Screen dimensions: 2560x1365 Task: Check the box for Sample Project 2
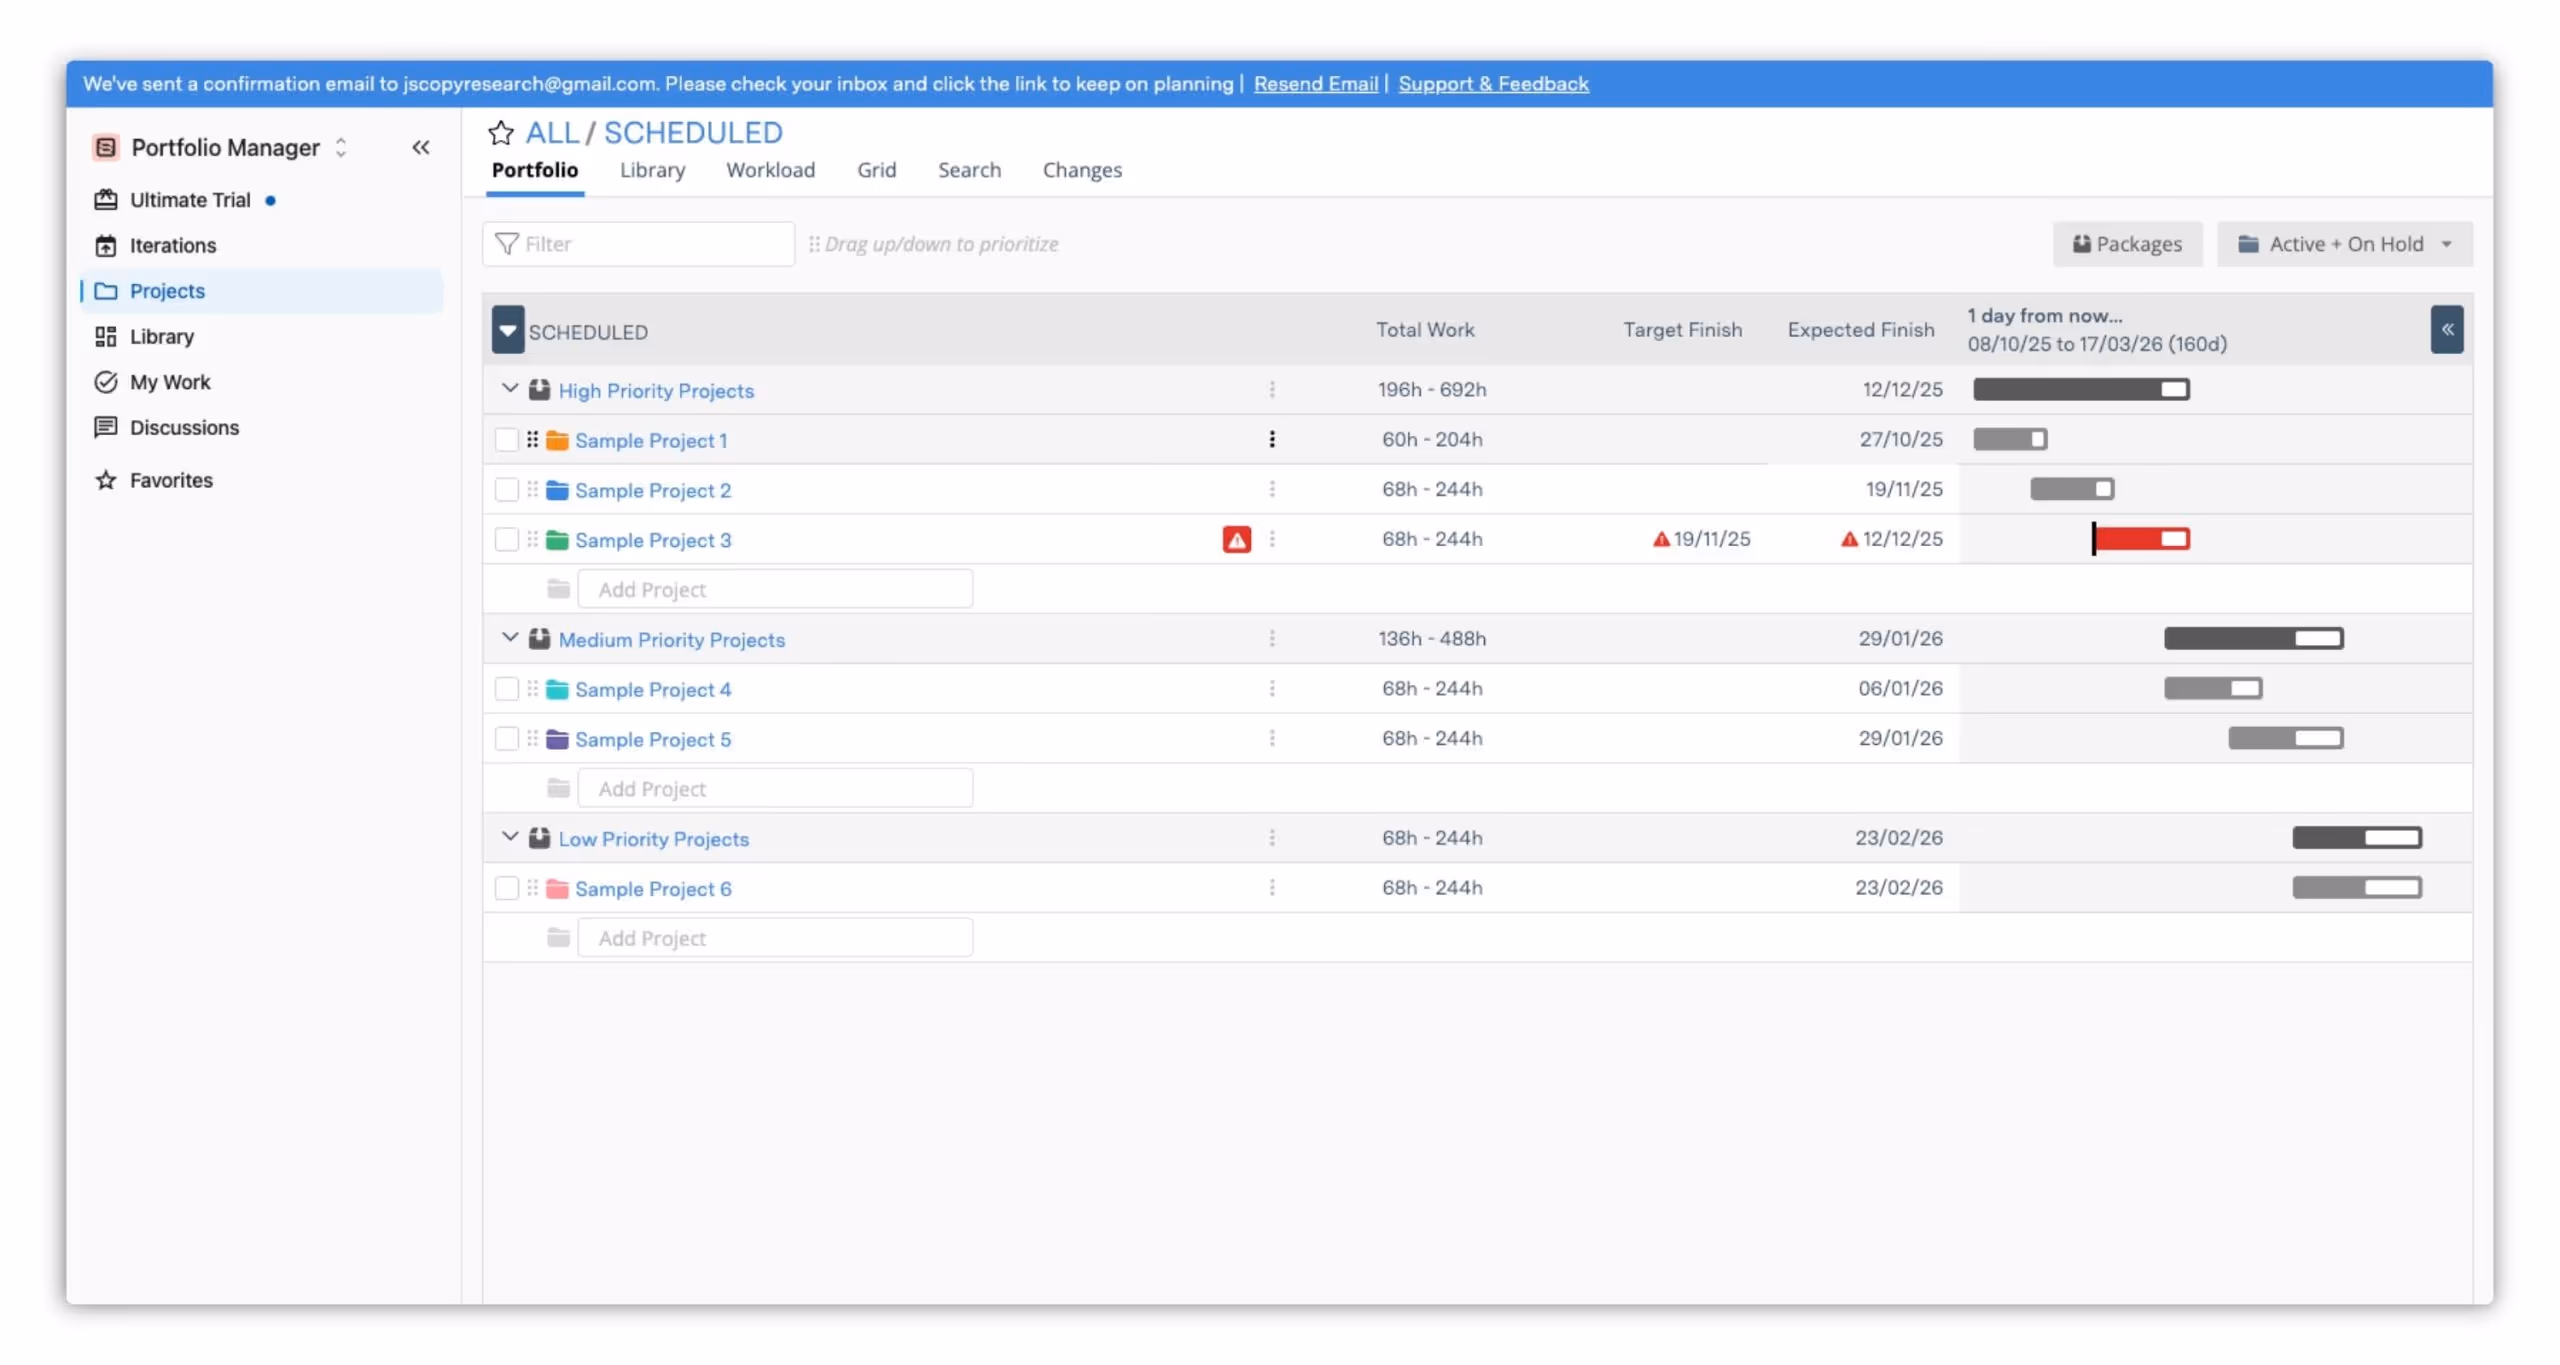507,490
